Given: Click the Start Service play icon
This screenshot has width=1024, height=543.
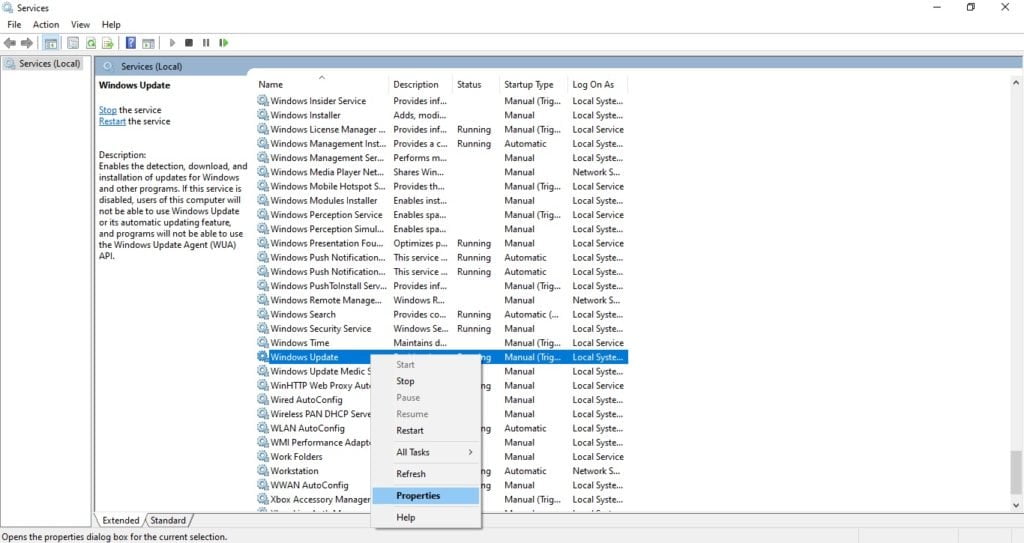Looking at the screenshot, I should pyautogui.click(x=172, y=43).
